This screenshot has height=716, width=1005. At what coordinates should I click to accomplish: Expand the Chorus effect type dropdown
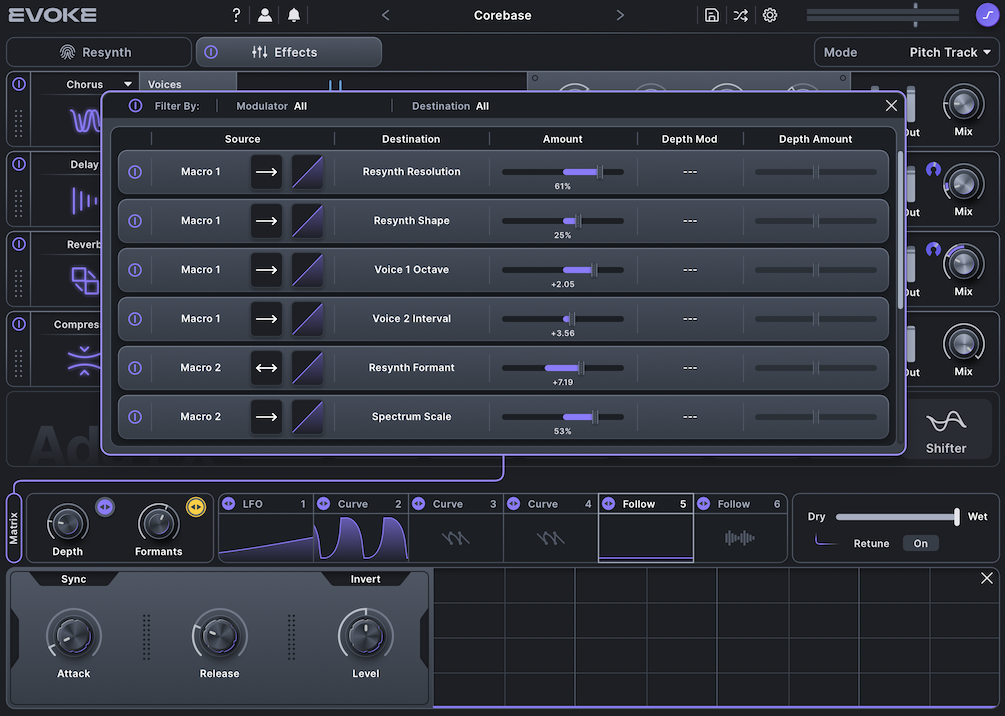[x=128, y=85]
